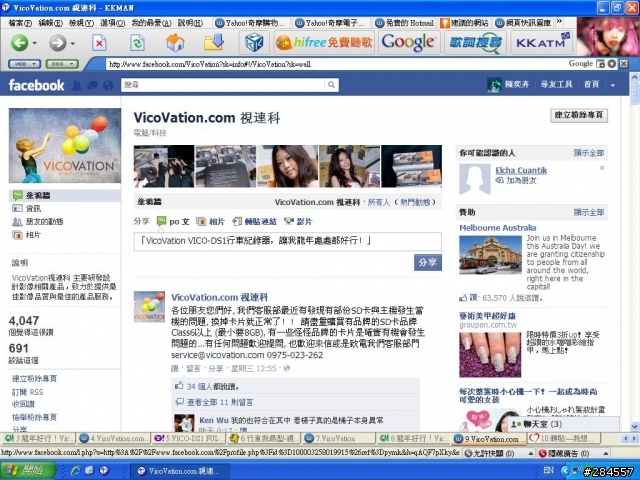Switch to tab 5.VICO-DS1 FUL
The width and height of the screenshot is (640, 480).
pos(189,438)
